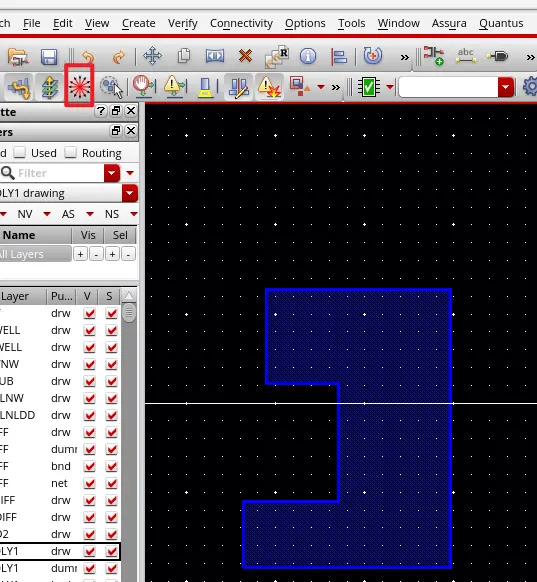The height and width of the screenshot is (582, 537).
Task: Click the AS button
Action: click(68, 214)
